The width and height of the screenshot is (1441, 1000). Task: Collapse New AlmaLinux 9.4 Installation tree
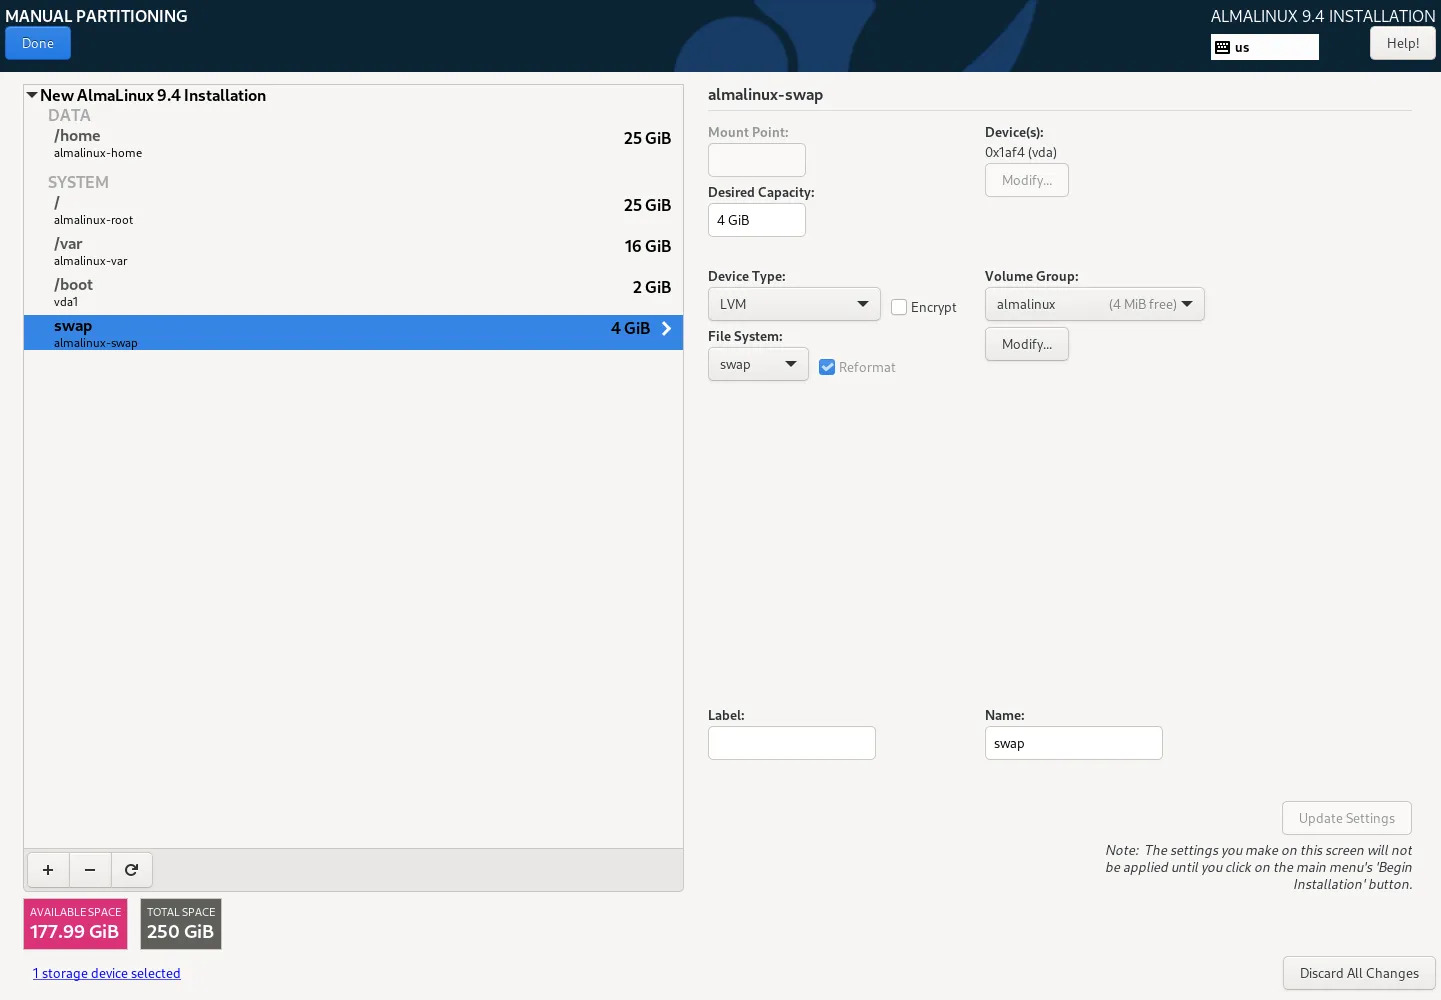[x=32, y=95]
